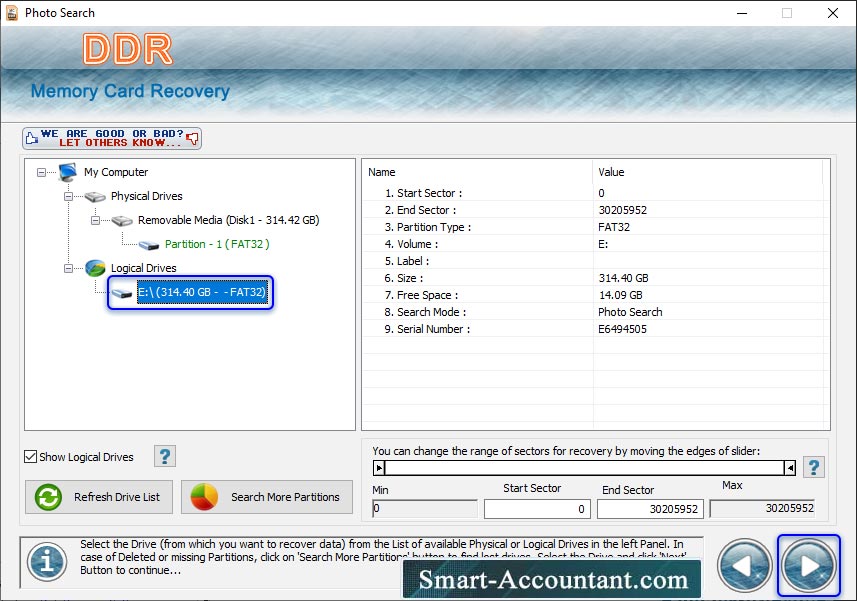The width and height of the screenshot is (857, 601).
Task: Click the My Computer monitor icon
Action: 68,172
